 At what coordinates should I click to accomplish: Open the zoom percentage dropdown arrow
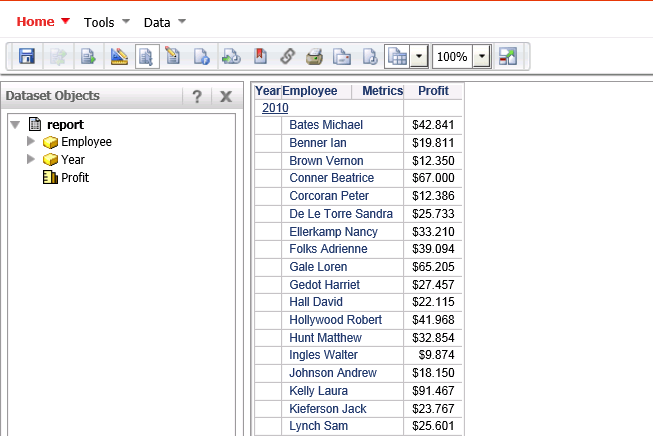(481, 56)
